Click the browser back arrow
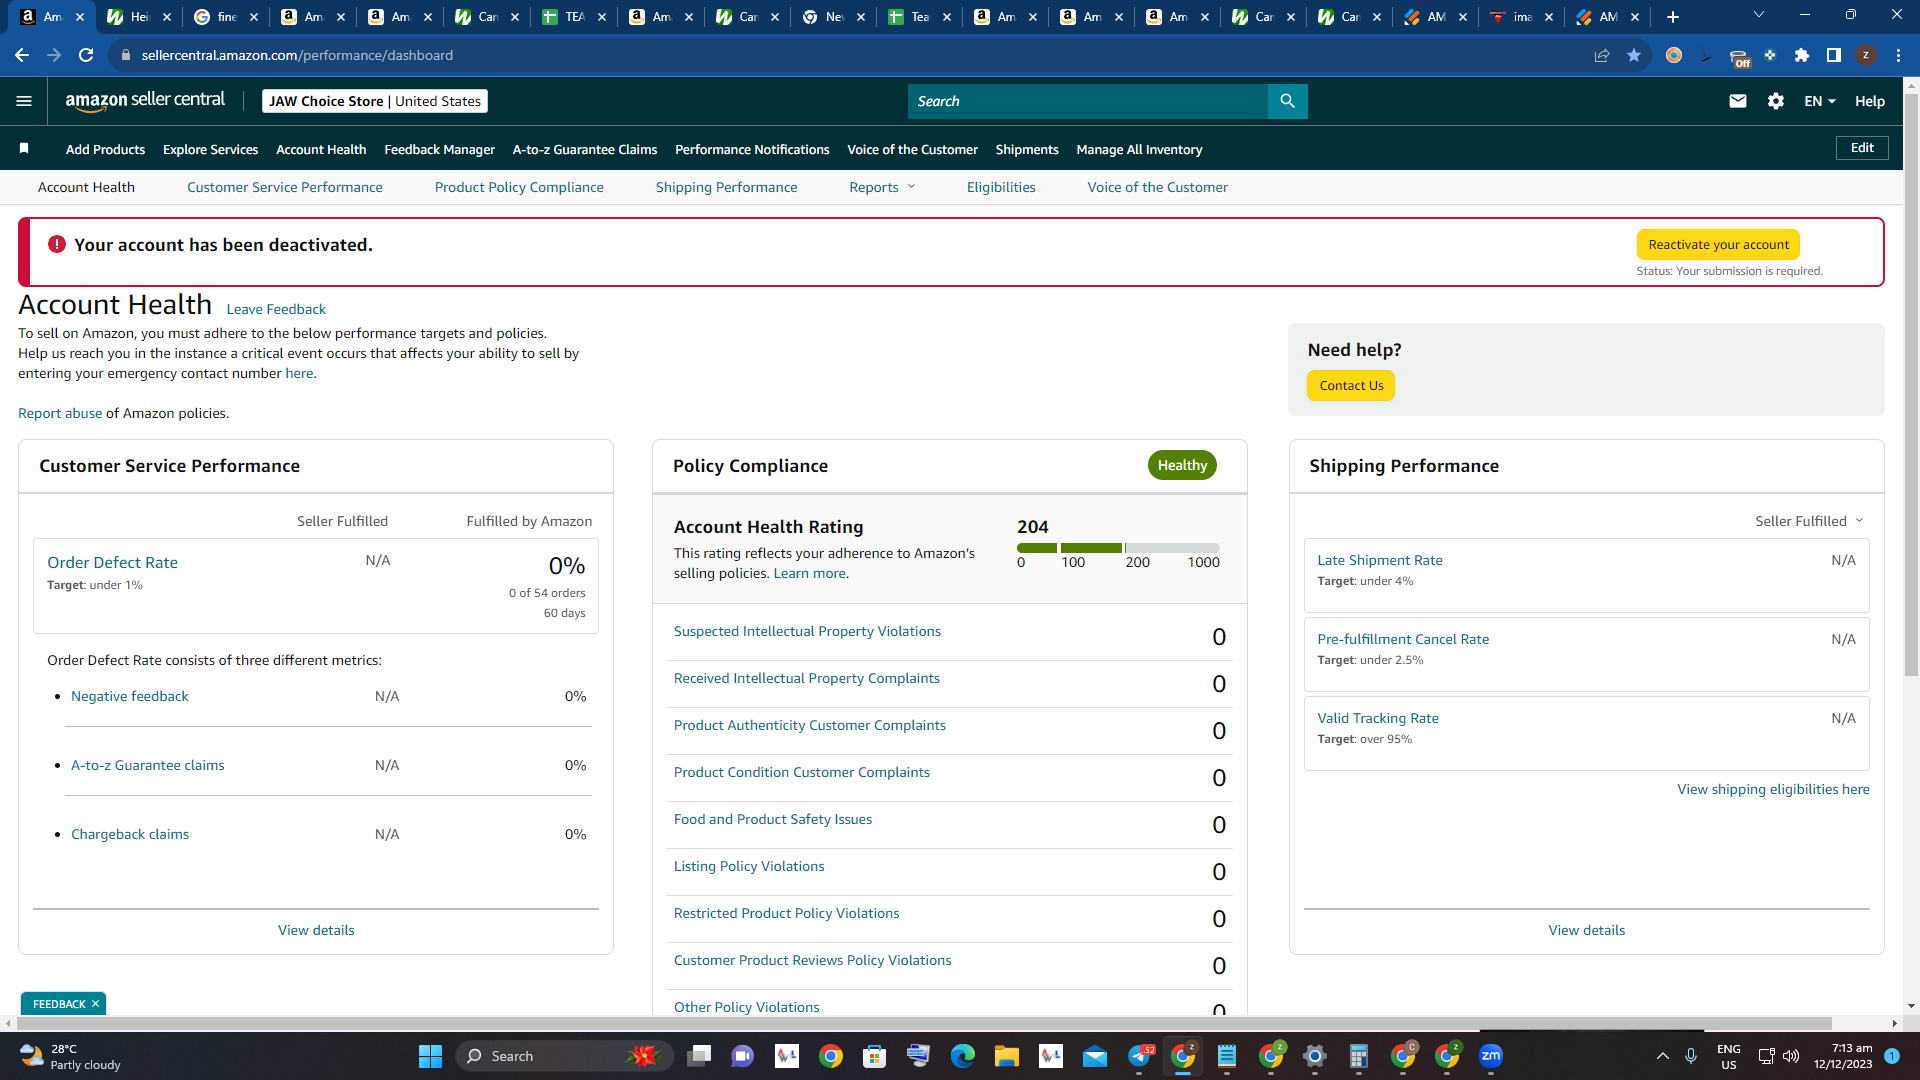This screenshot has width=1920, height=1080. coord(22,55)
